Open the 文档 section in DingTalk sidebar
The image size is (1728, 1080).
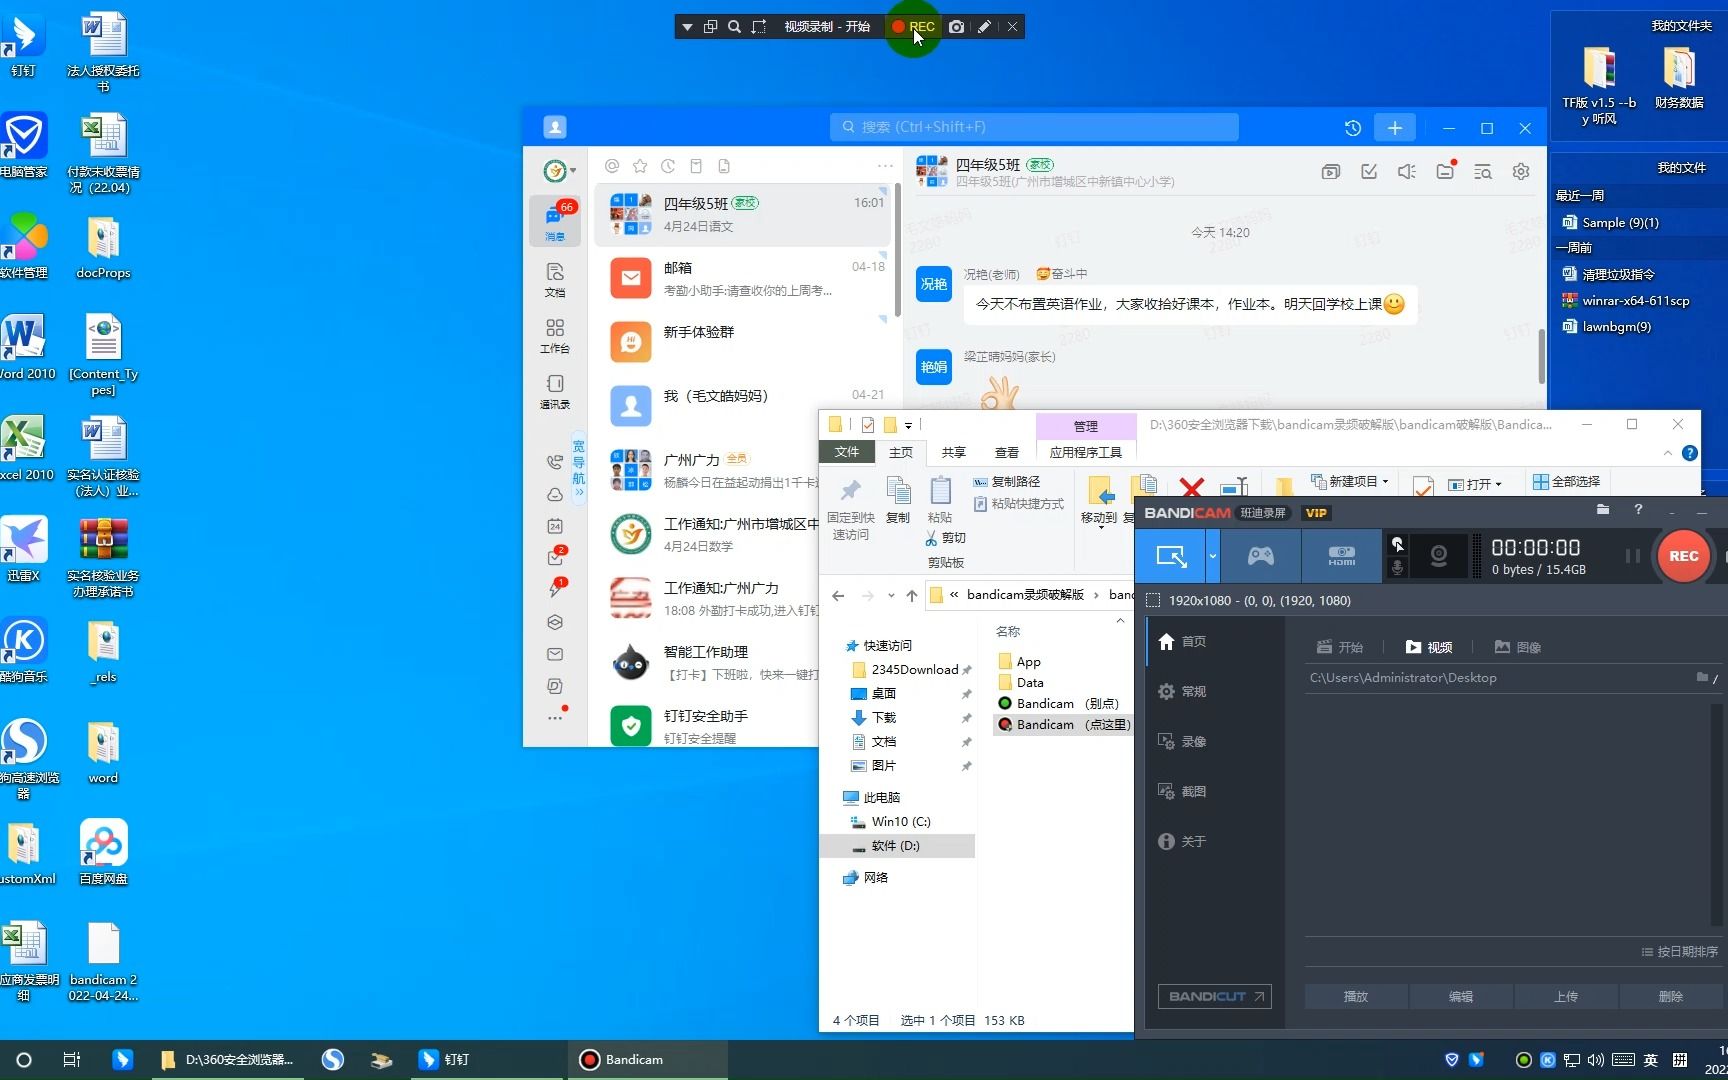[x=555, y=280]
